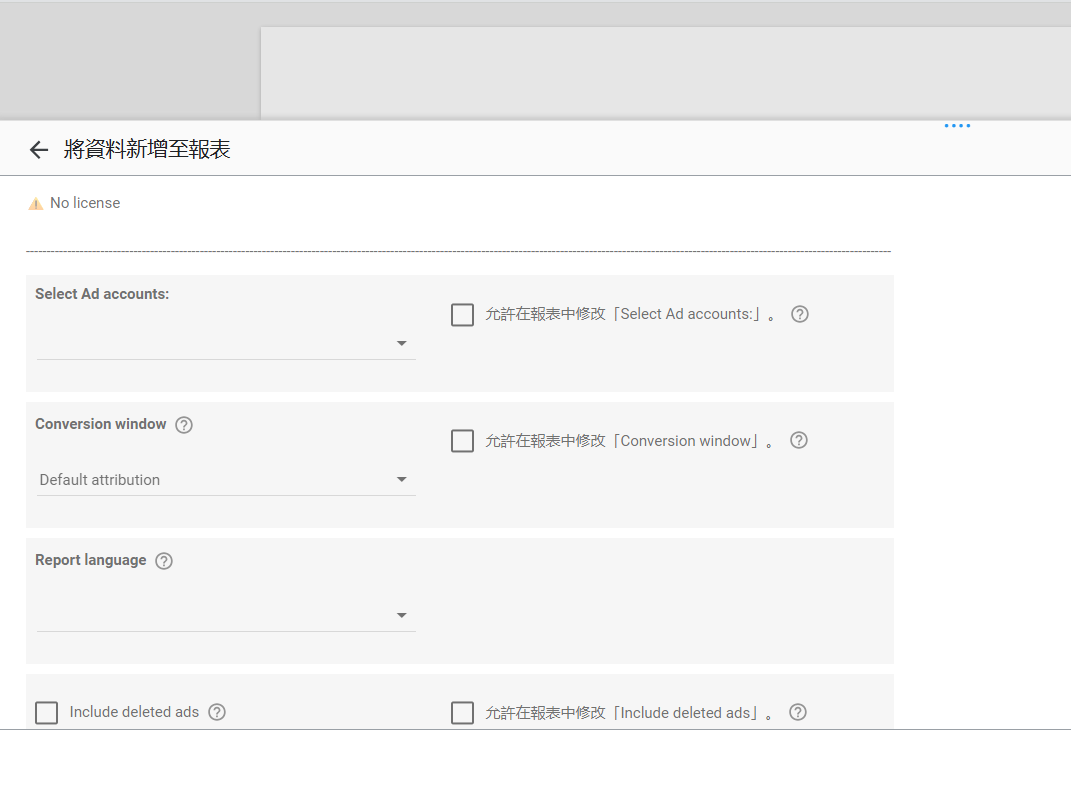The image size is (1071, 809).
Task: Open the Select Ad accounts dropdown
Action: pyautogui.click(x=226, y=344)
